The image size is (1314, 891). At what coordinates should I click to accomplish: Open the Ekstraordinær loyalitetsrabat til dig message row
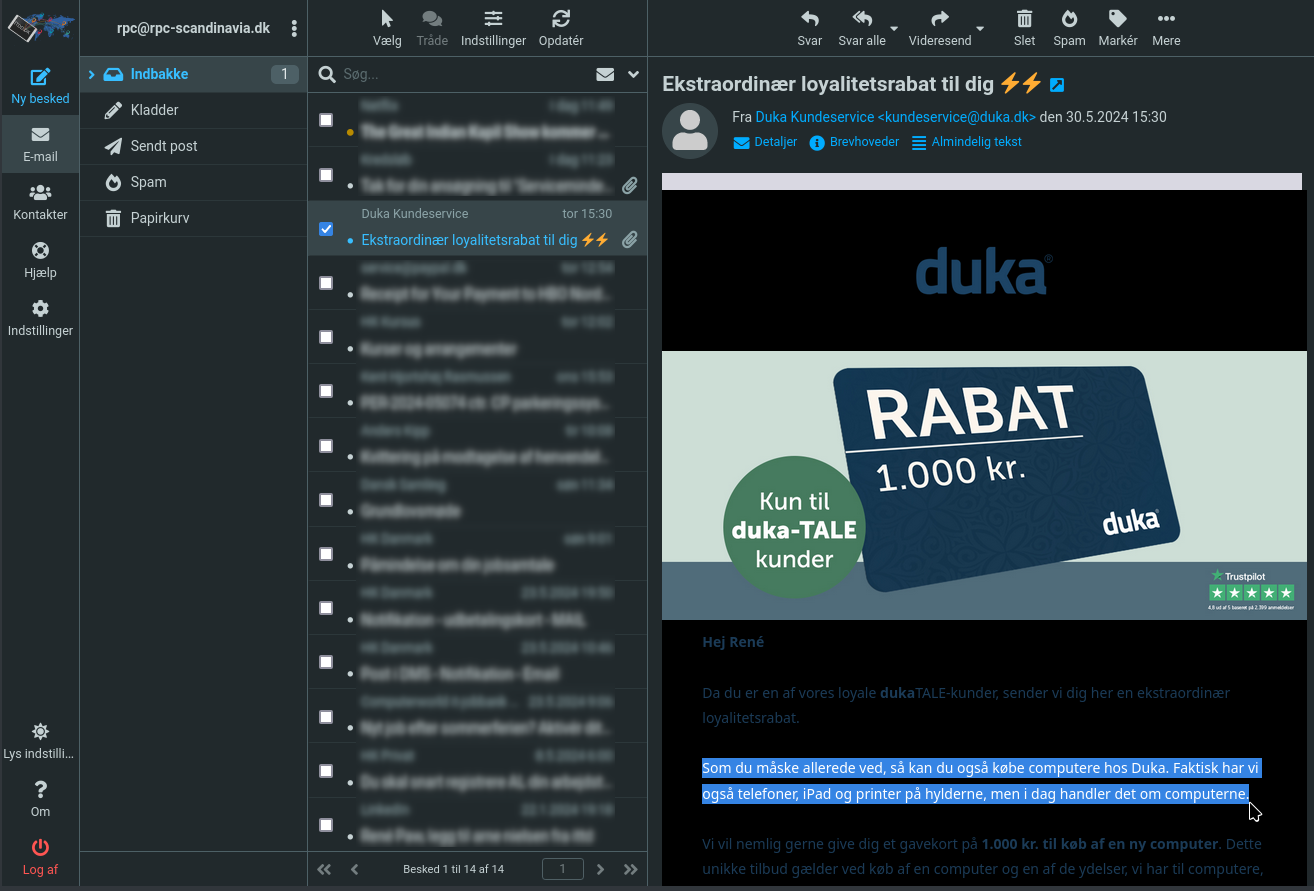point(478,229)
